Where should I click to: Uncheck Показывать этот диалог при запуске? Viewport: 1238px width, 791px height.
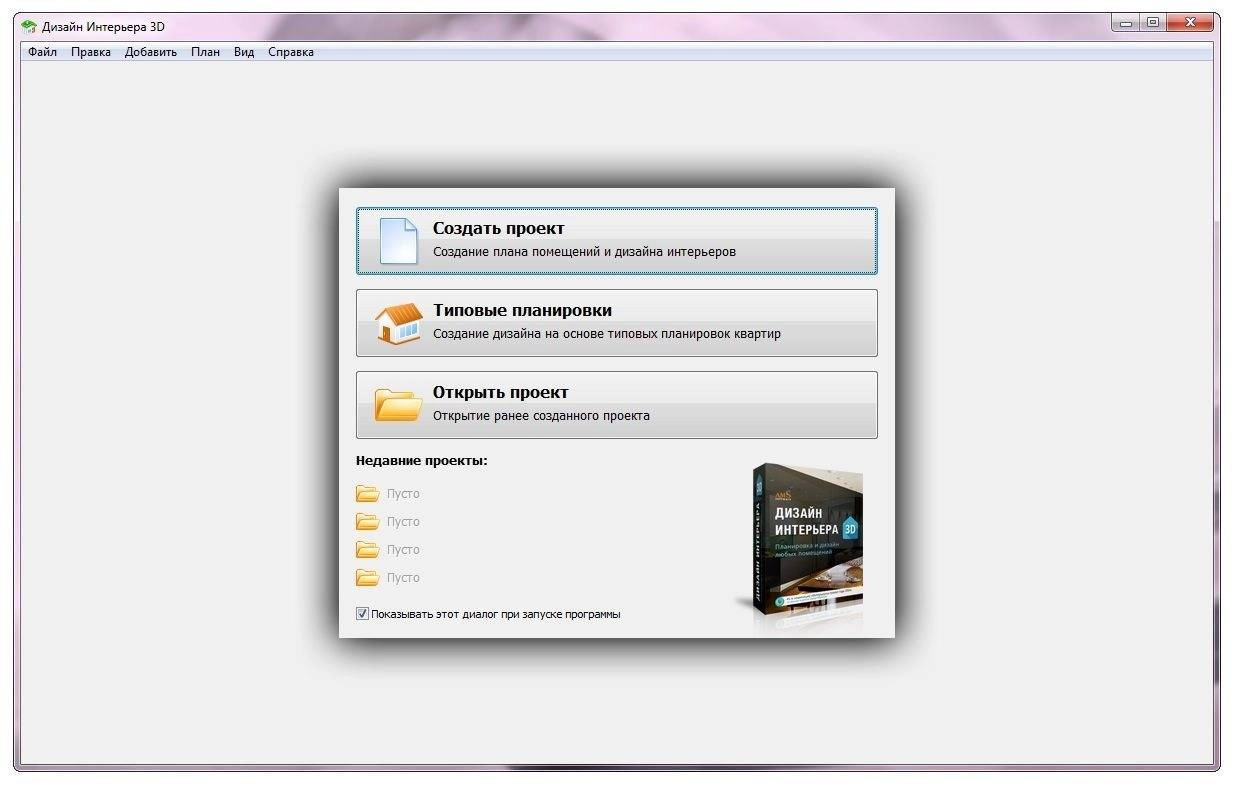point(362,614)
